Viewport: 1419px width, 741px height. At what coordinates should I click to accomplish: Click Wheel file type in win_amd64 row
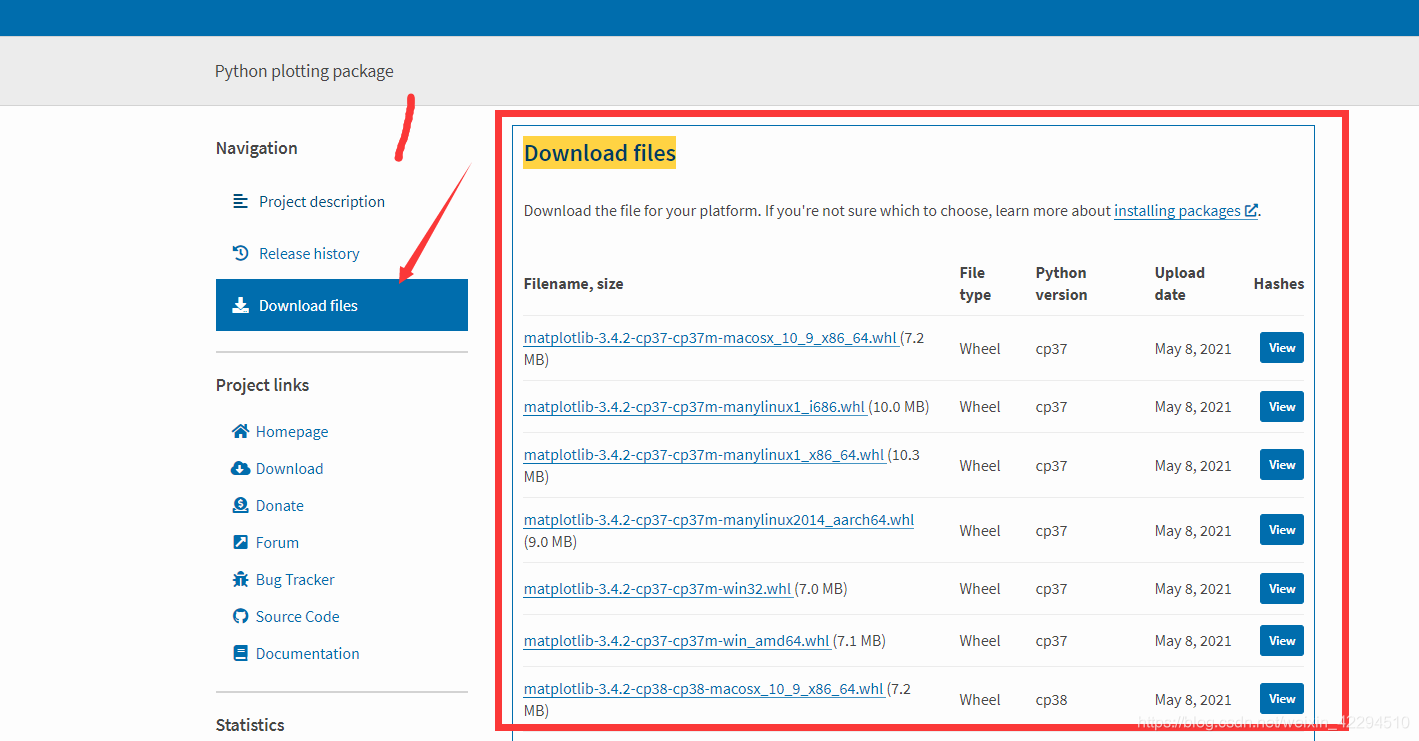980,641
